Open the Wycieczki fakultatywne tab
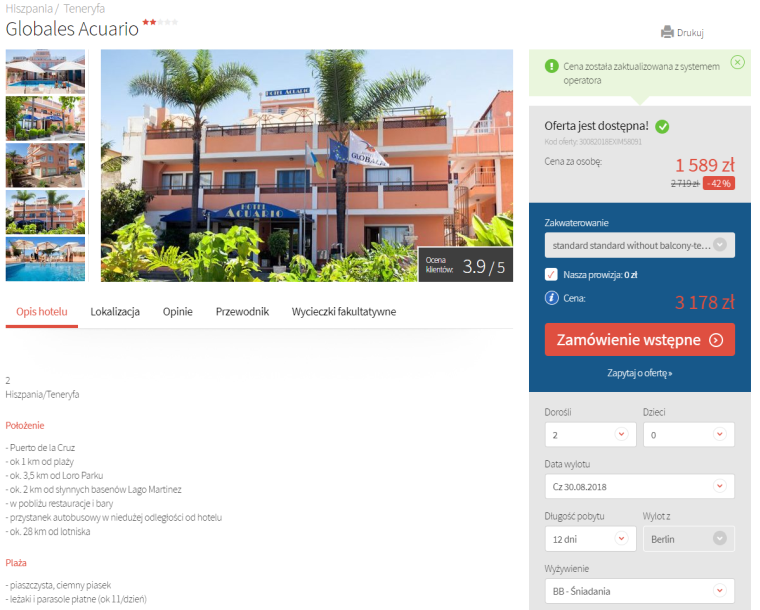This screenshot has height=610, width=760. tap(344, 312)
